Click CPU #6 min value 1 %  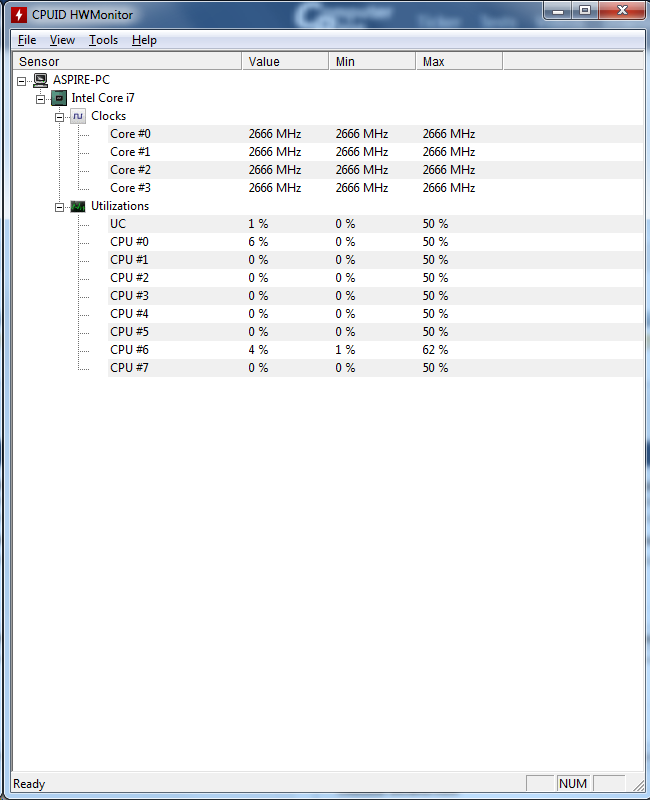point(345,350)
